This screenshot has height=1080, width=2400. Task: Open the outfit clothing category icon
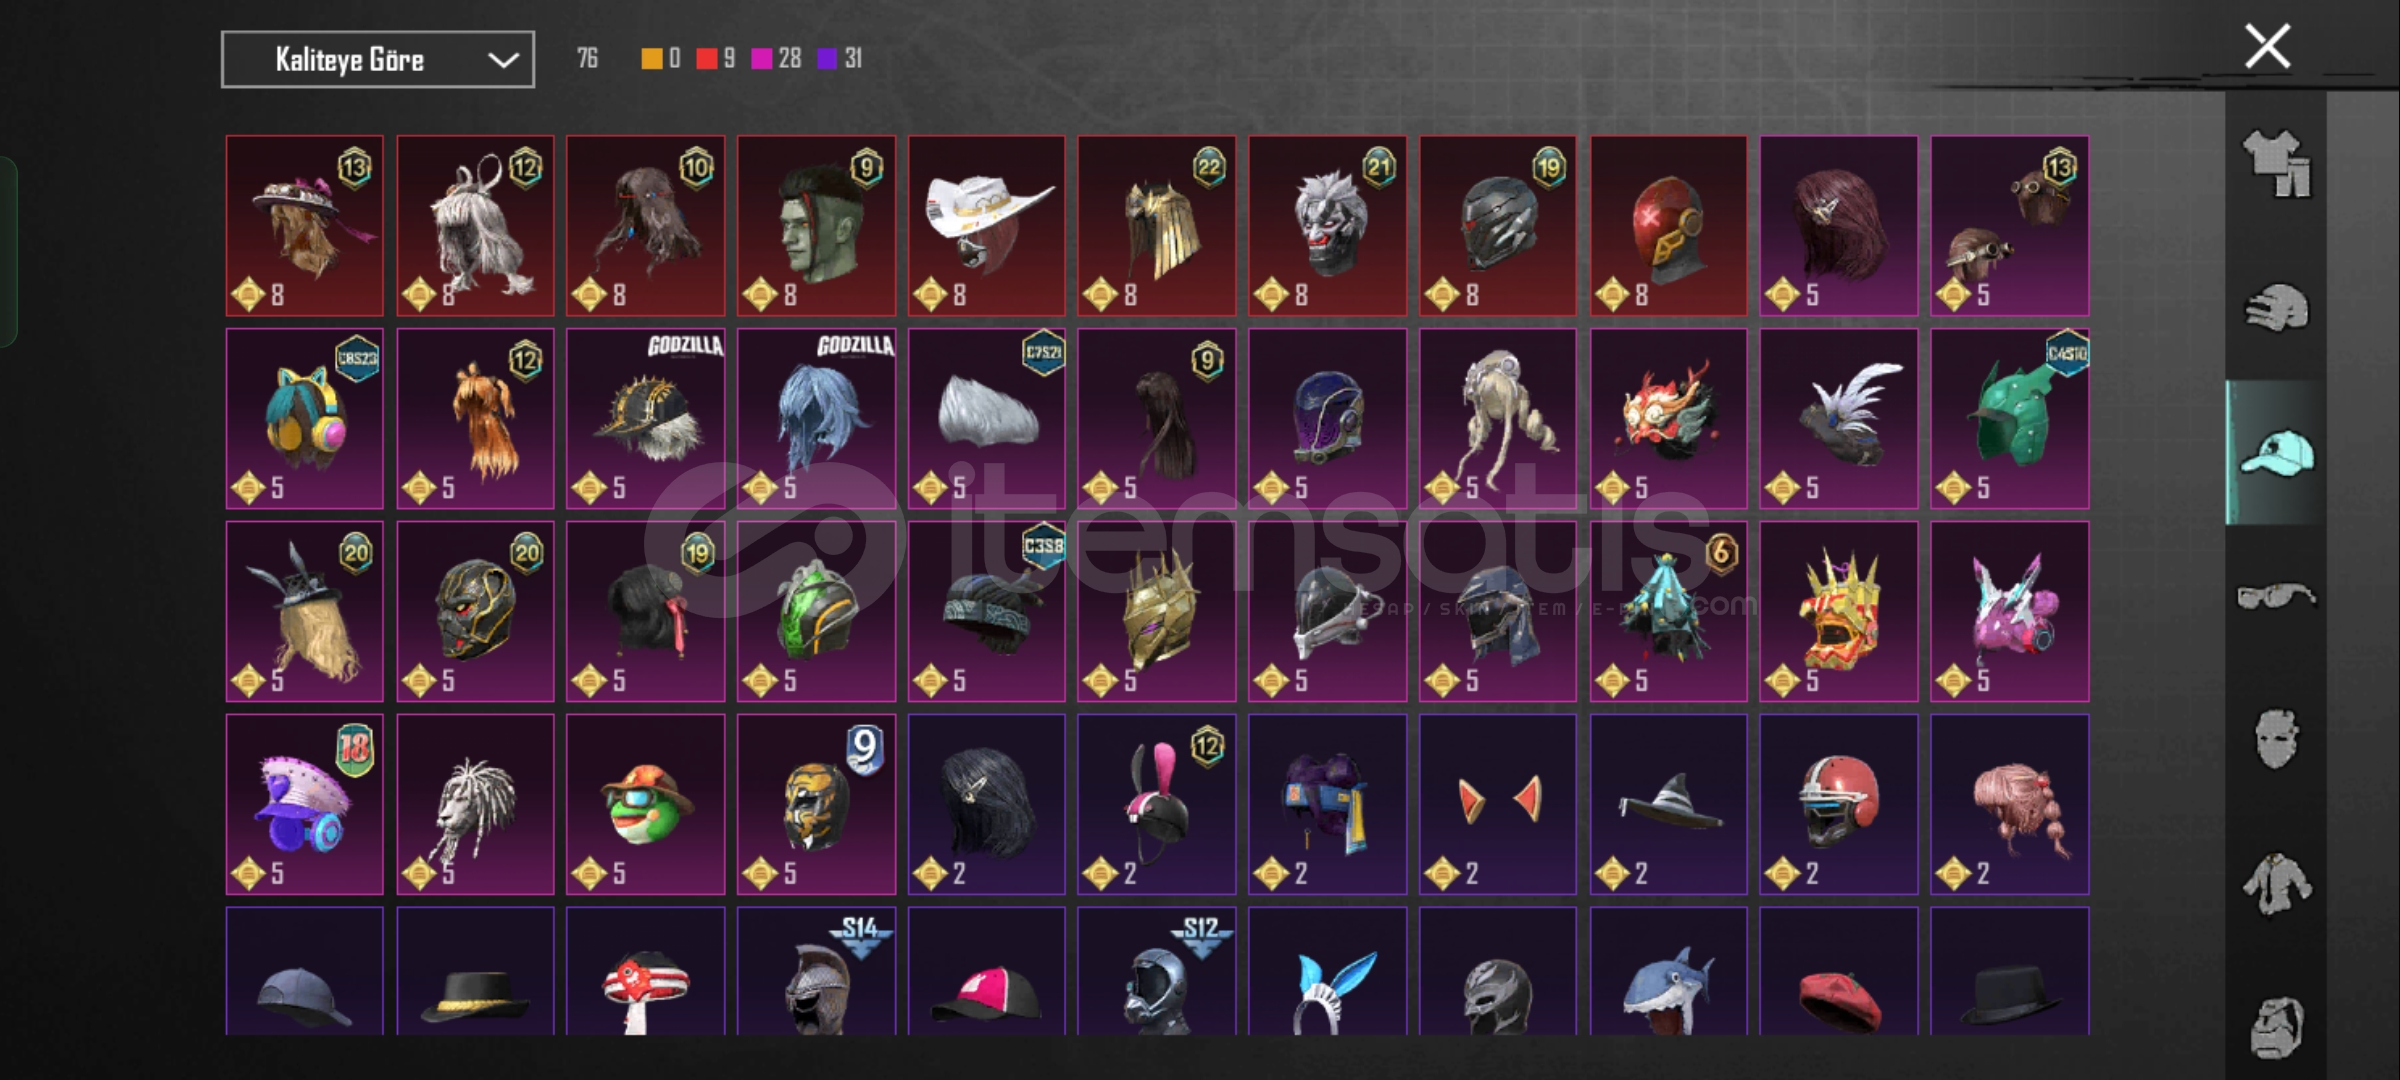(2277, 164)
